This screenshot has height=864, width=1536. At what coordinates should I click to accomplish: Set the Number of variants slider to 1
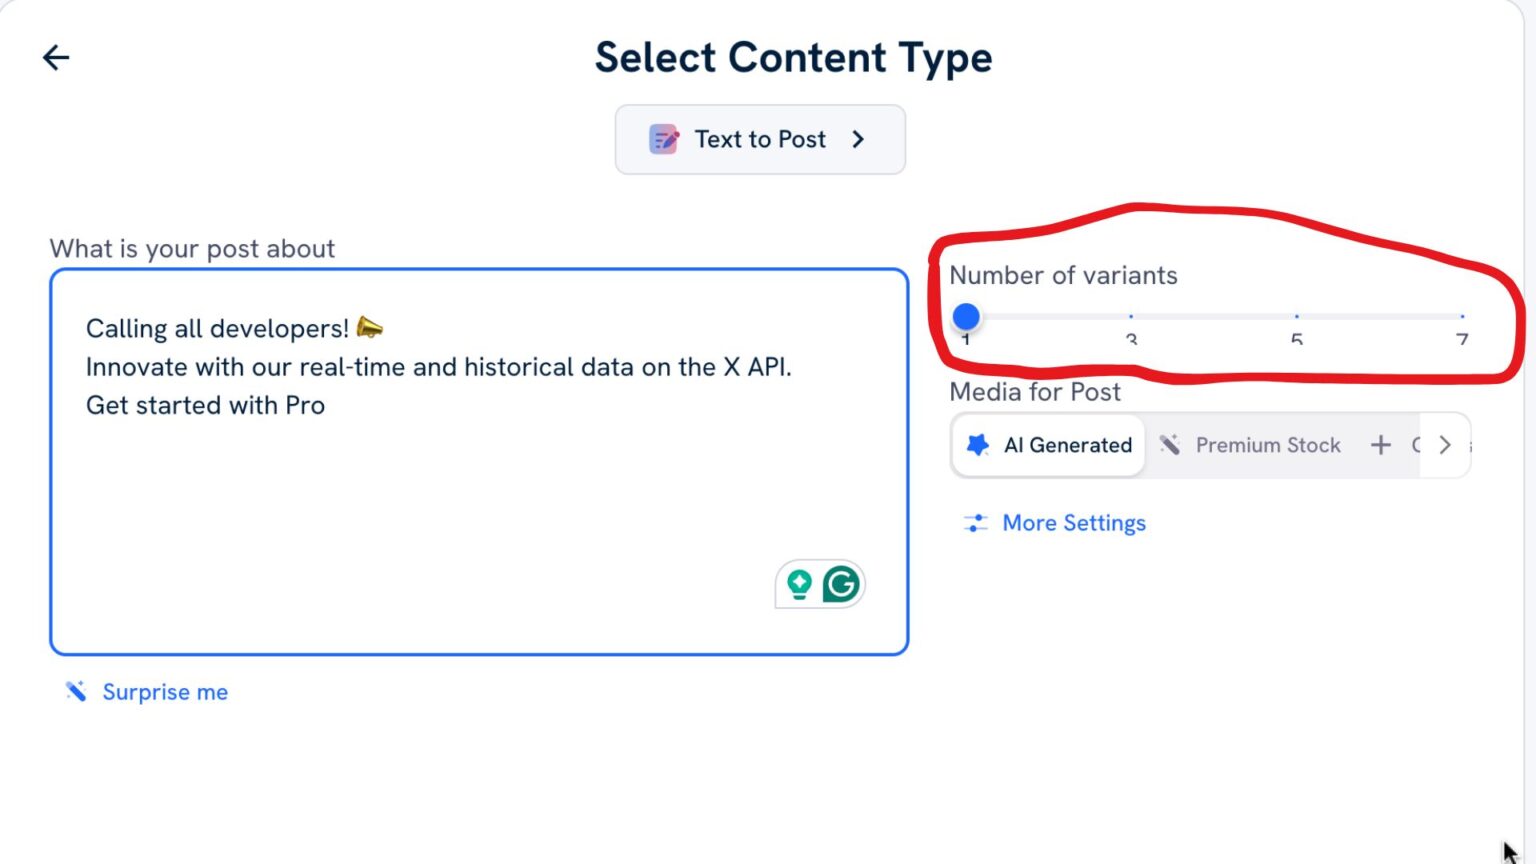[966, 316]
